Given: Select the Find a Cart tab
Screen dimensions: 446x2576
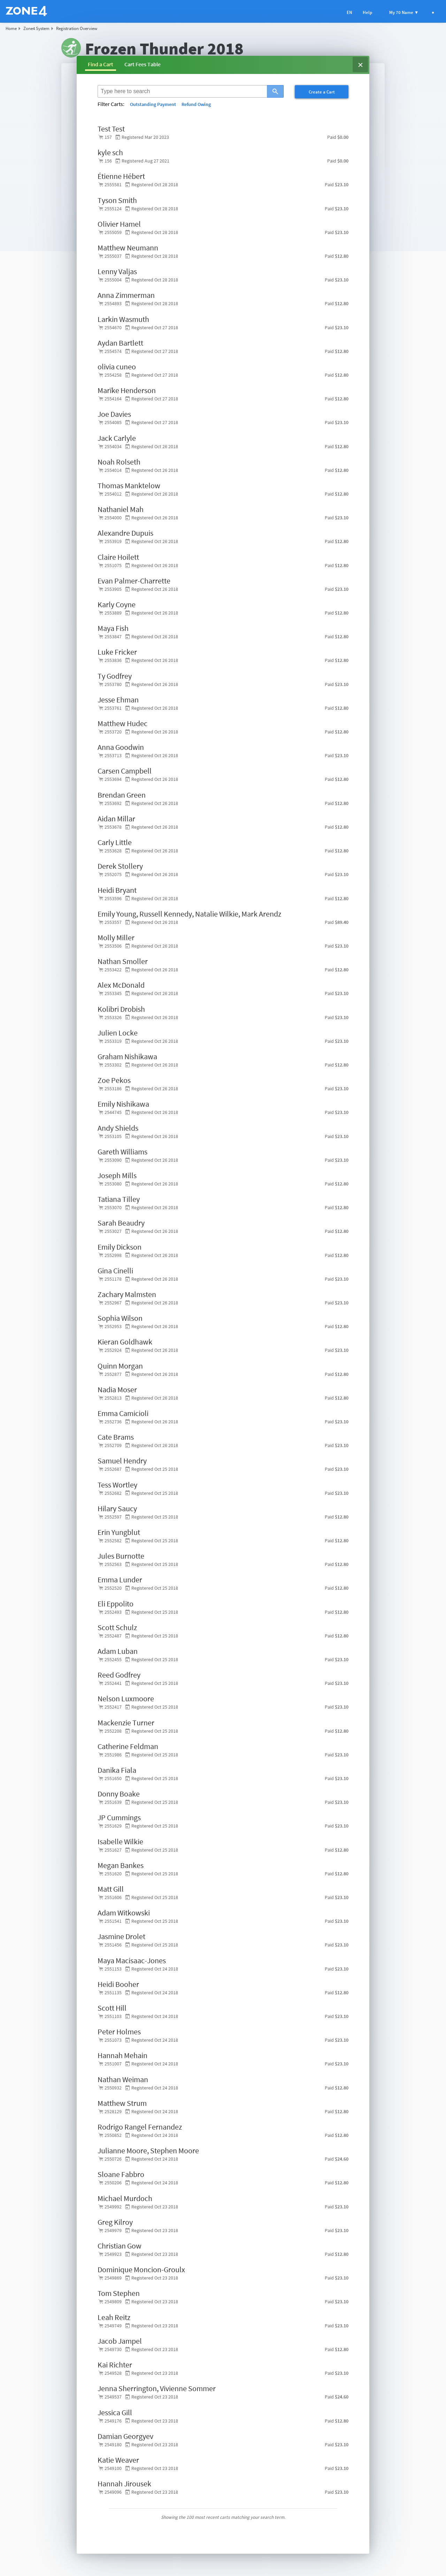Looking at the screenshot, I should (100, 65).
